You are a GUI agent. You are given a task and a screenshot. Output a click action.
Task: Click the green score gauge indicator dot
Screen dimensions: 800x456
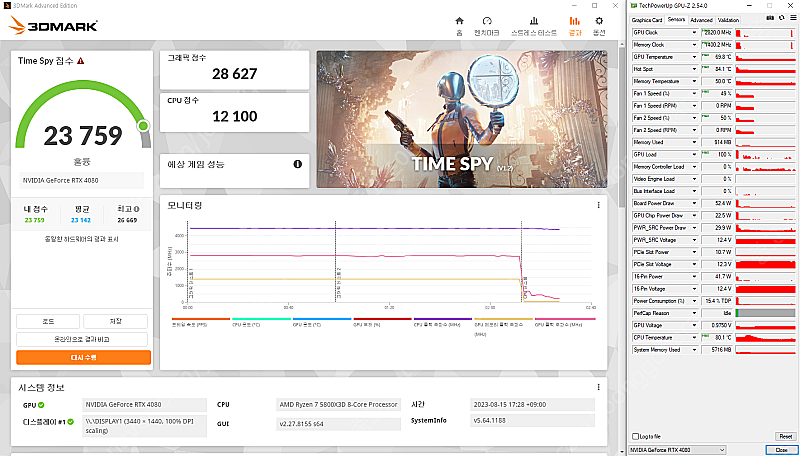(143, 125)
